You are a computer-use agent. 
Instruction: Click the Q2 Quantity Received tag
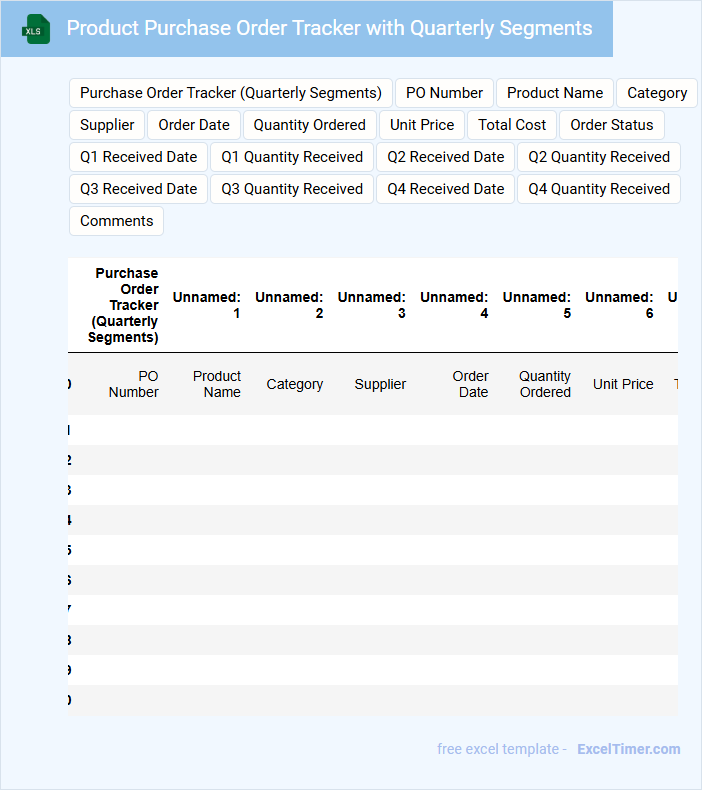pyautogui.click(x=598, y=157)
